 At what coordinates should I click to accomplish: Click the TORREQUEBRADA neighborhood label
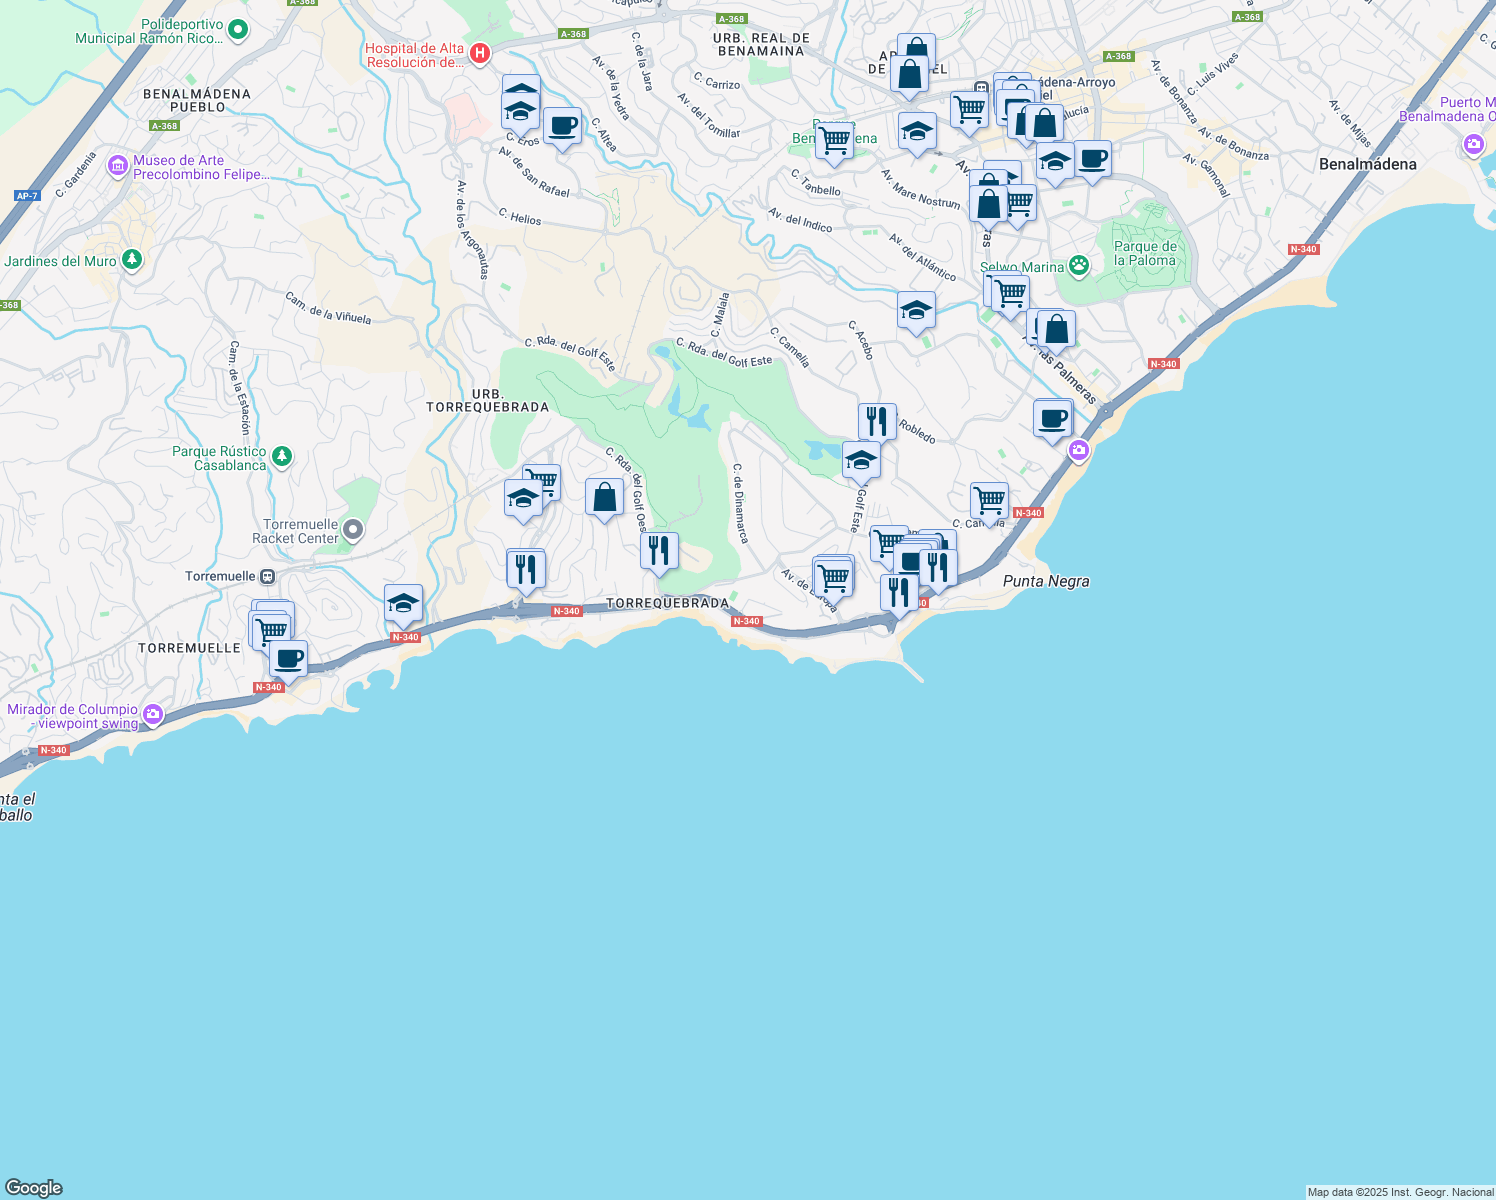[667, 603]
